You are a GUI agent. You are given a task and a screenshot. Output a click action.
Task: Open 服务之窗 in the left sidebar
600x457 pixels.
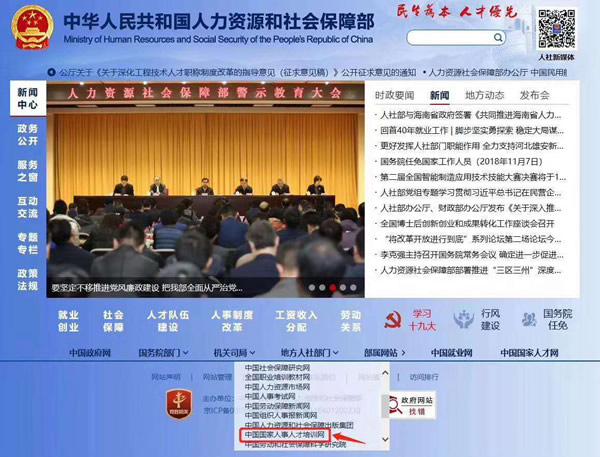point(28,171)
